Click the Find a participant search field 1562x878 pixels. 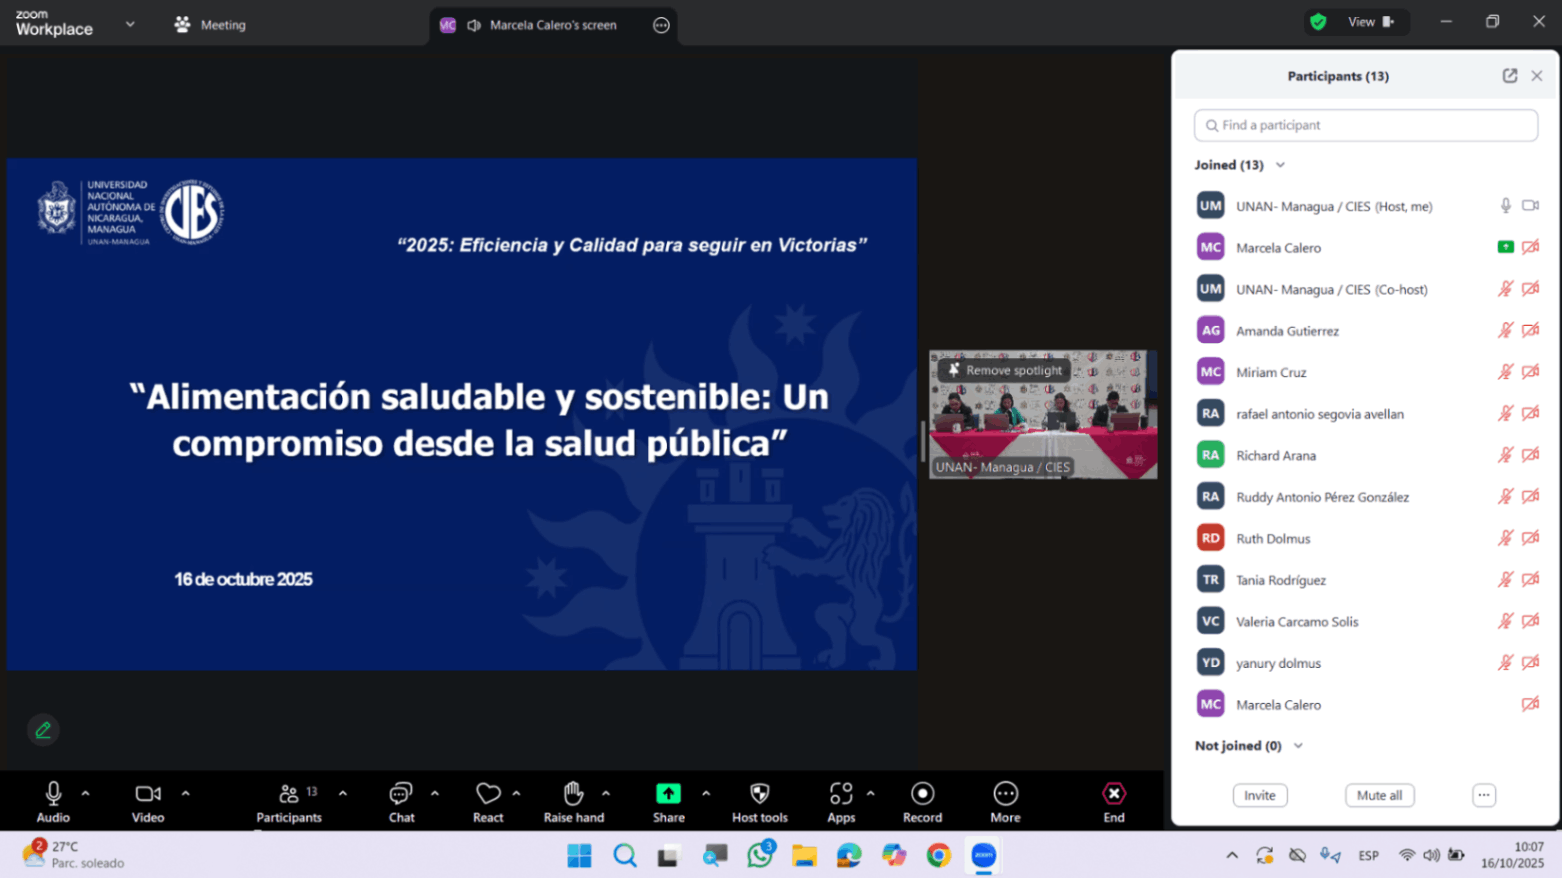pyautogui.click(x=1365, y=125)
